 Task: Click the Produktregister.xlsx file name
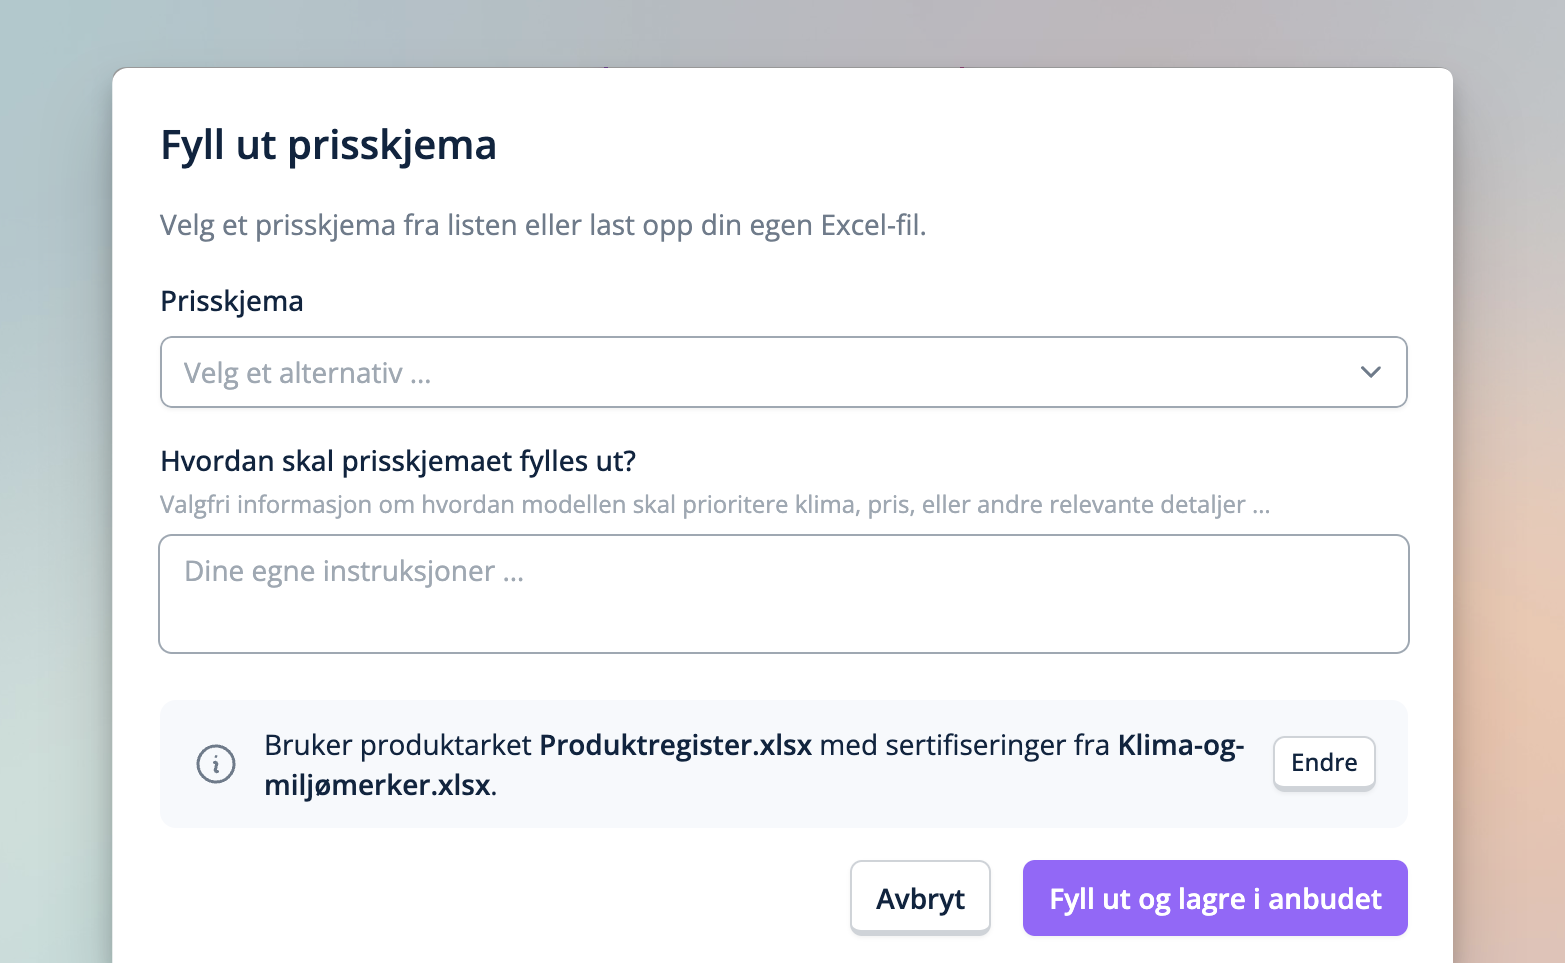point(674,745)
